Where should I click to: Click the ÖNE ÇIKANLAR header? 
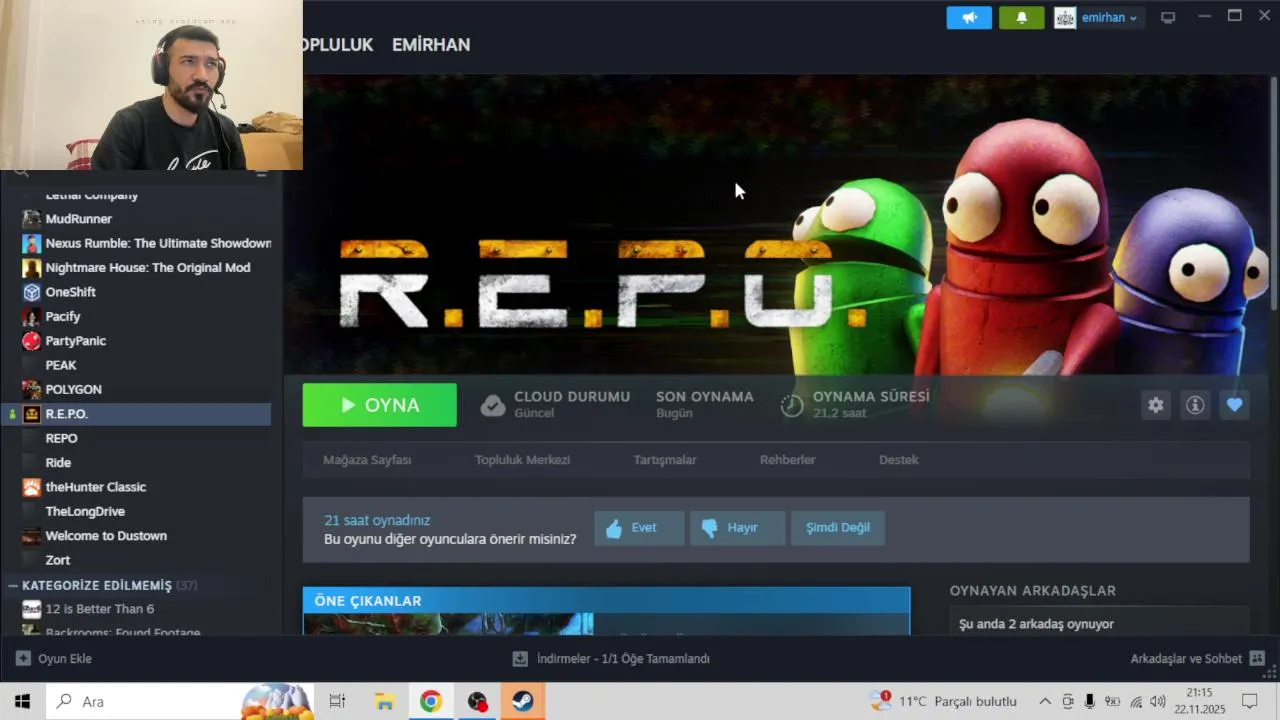coord(606,600)
